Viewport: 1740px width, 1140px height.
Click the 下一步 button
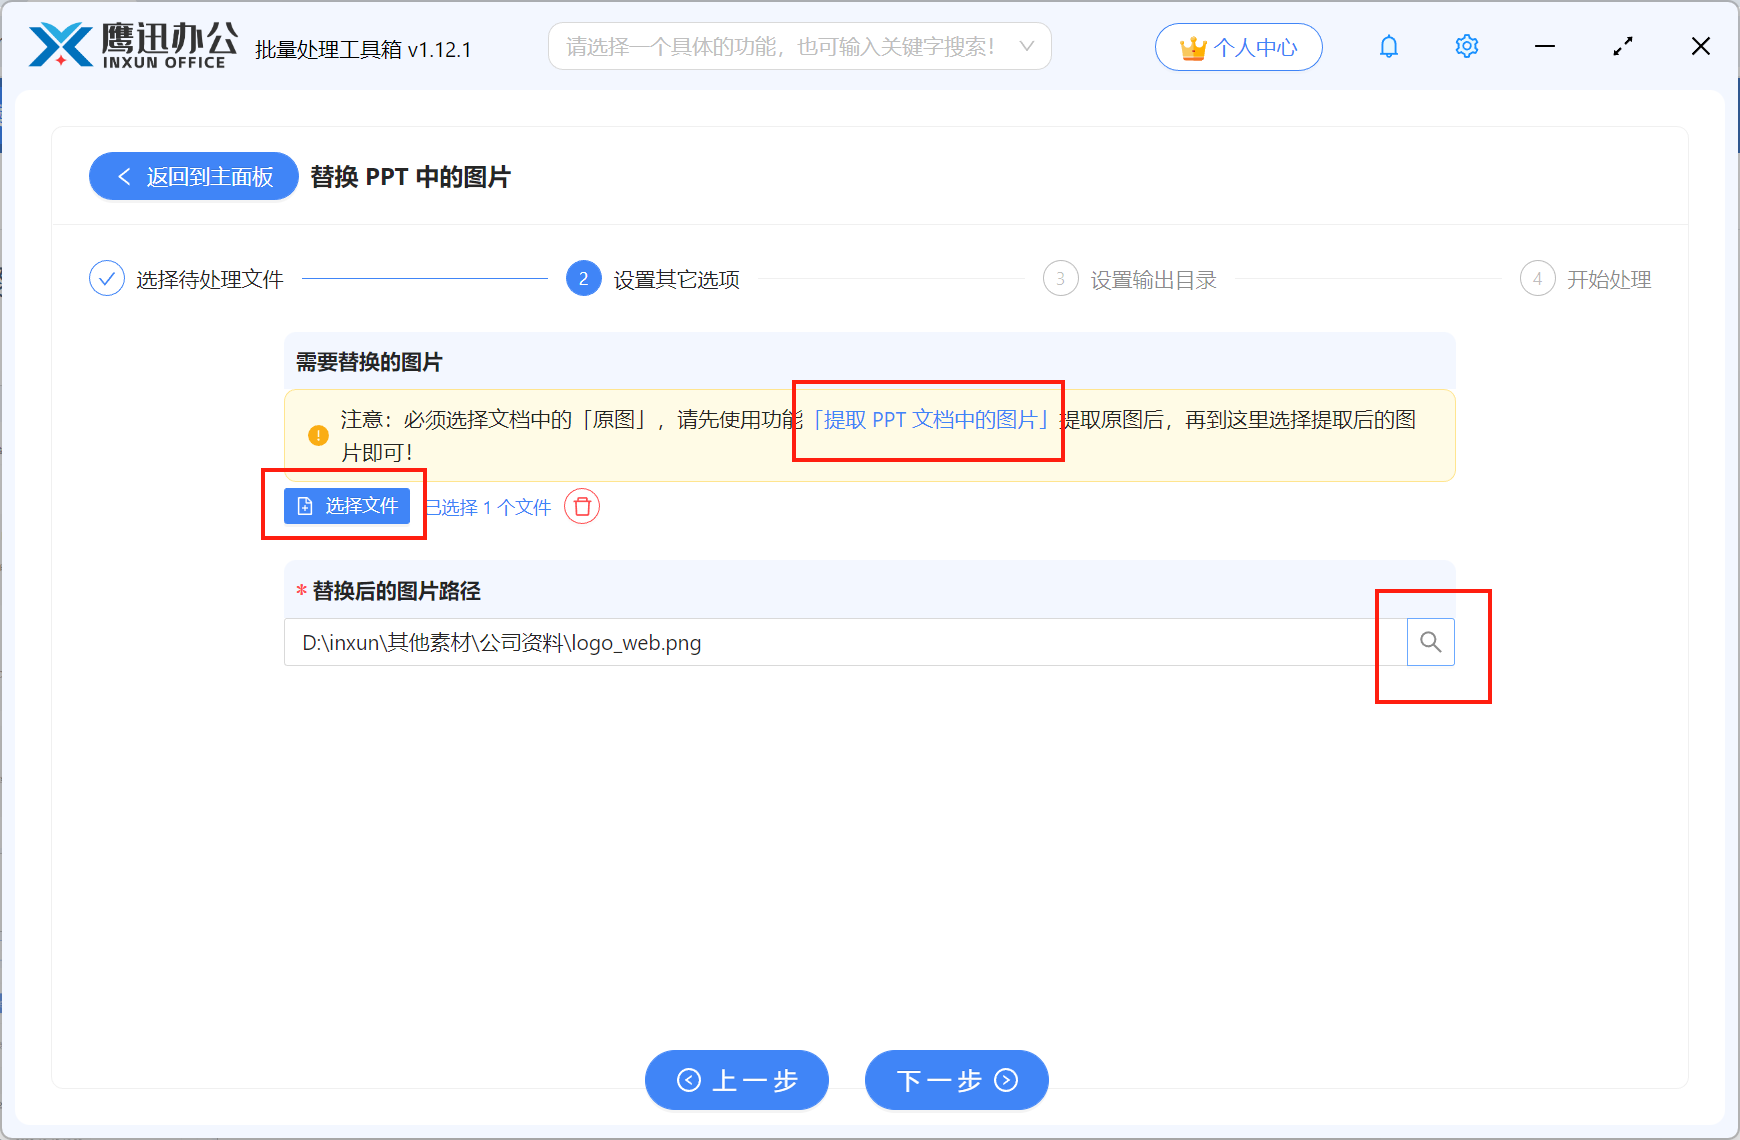[956, 1080]
